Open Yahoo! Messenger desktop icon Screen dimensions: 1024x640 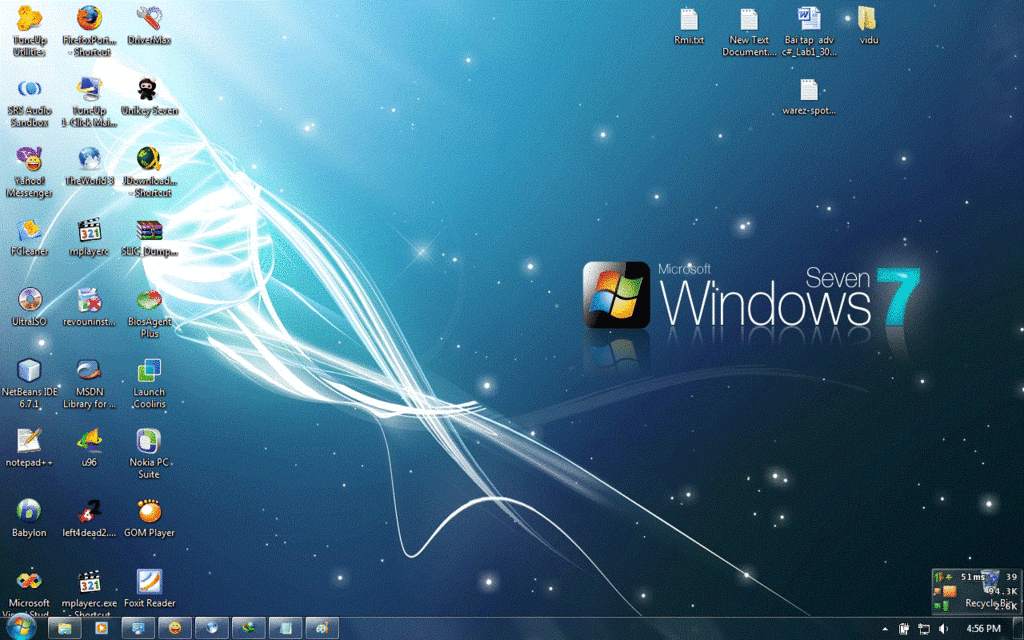click(x=29, y=170)
